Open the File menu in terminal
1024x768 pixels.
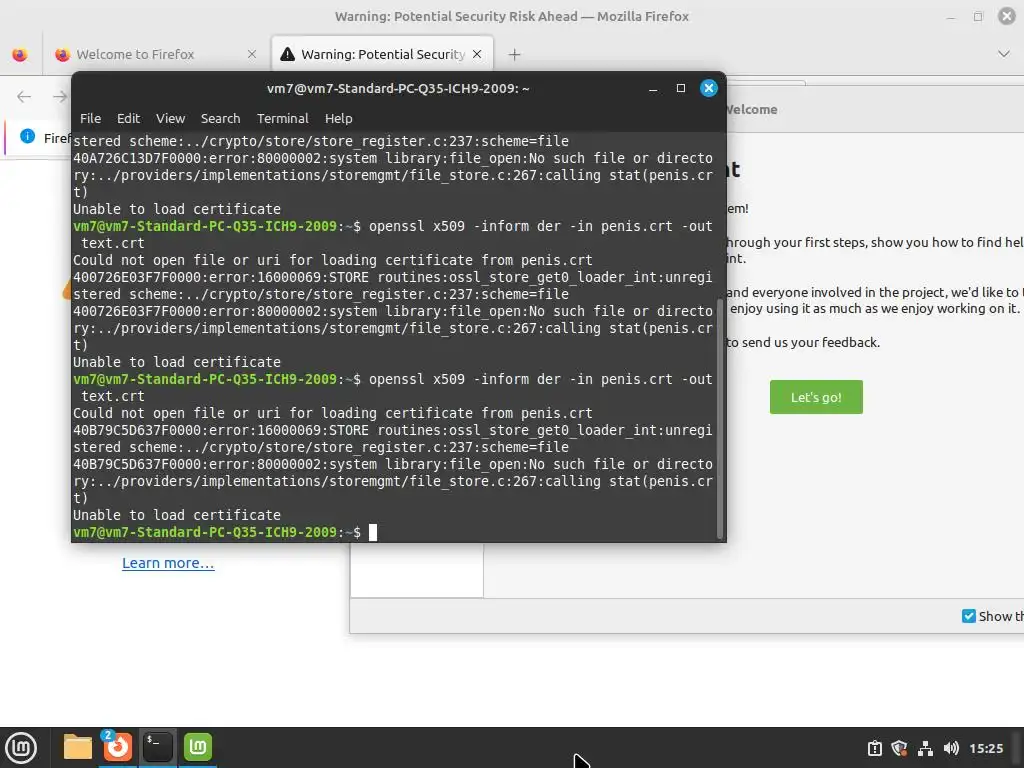[x=90, y=118]
